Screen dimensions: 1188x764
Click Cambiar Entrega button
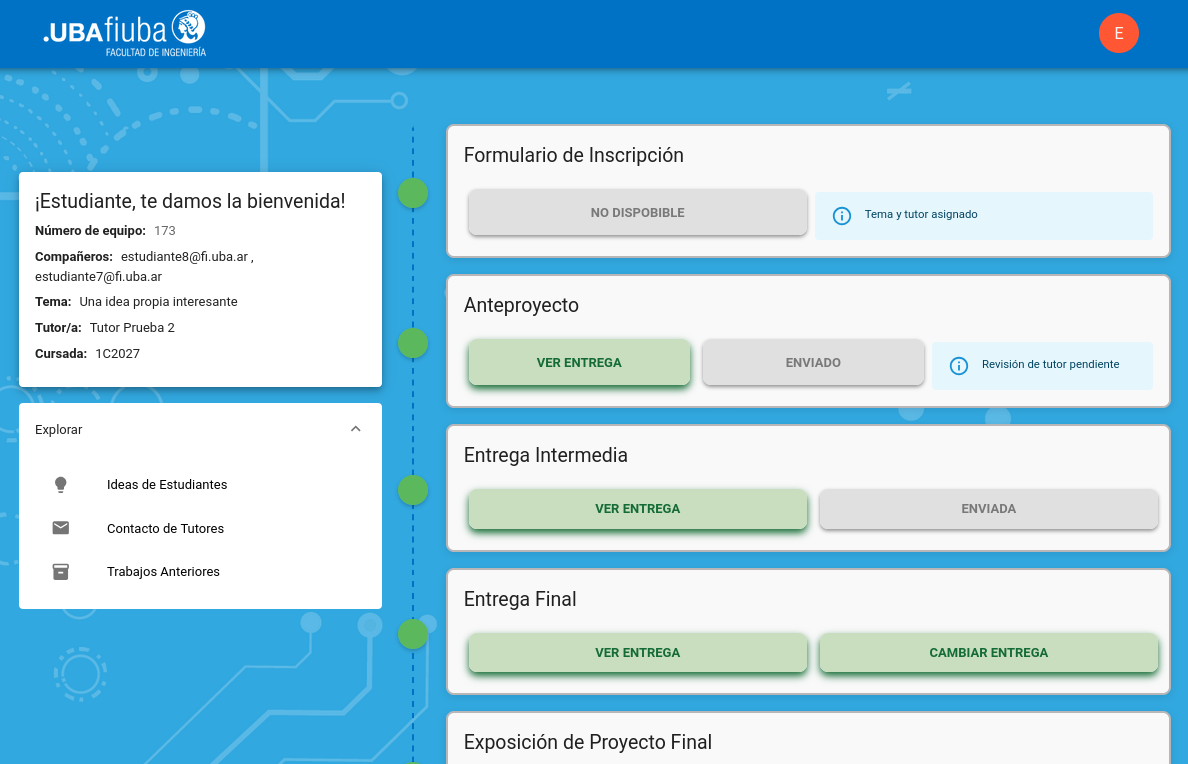coord(988,653)
